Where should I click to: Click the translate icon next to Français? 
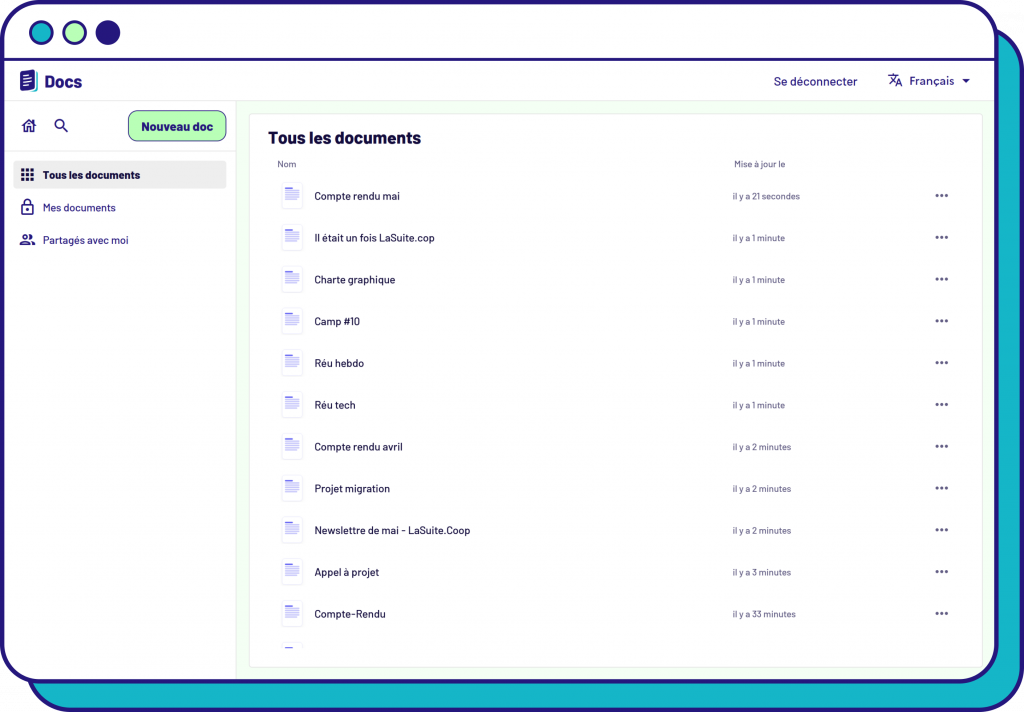pyautogui.click(x=895, y=80)
